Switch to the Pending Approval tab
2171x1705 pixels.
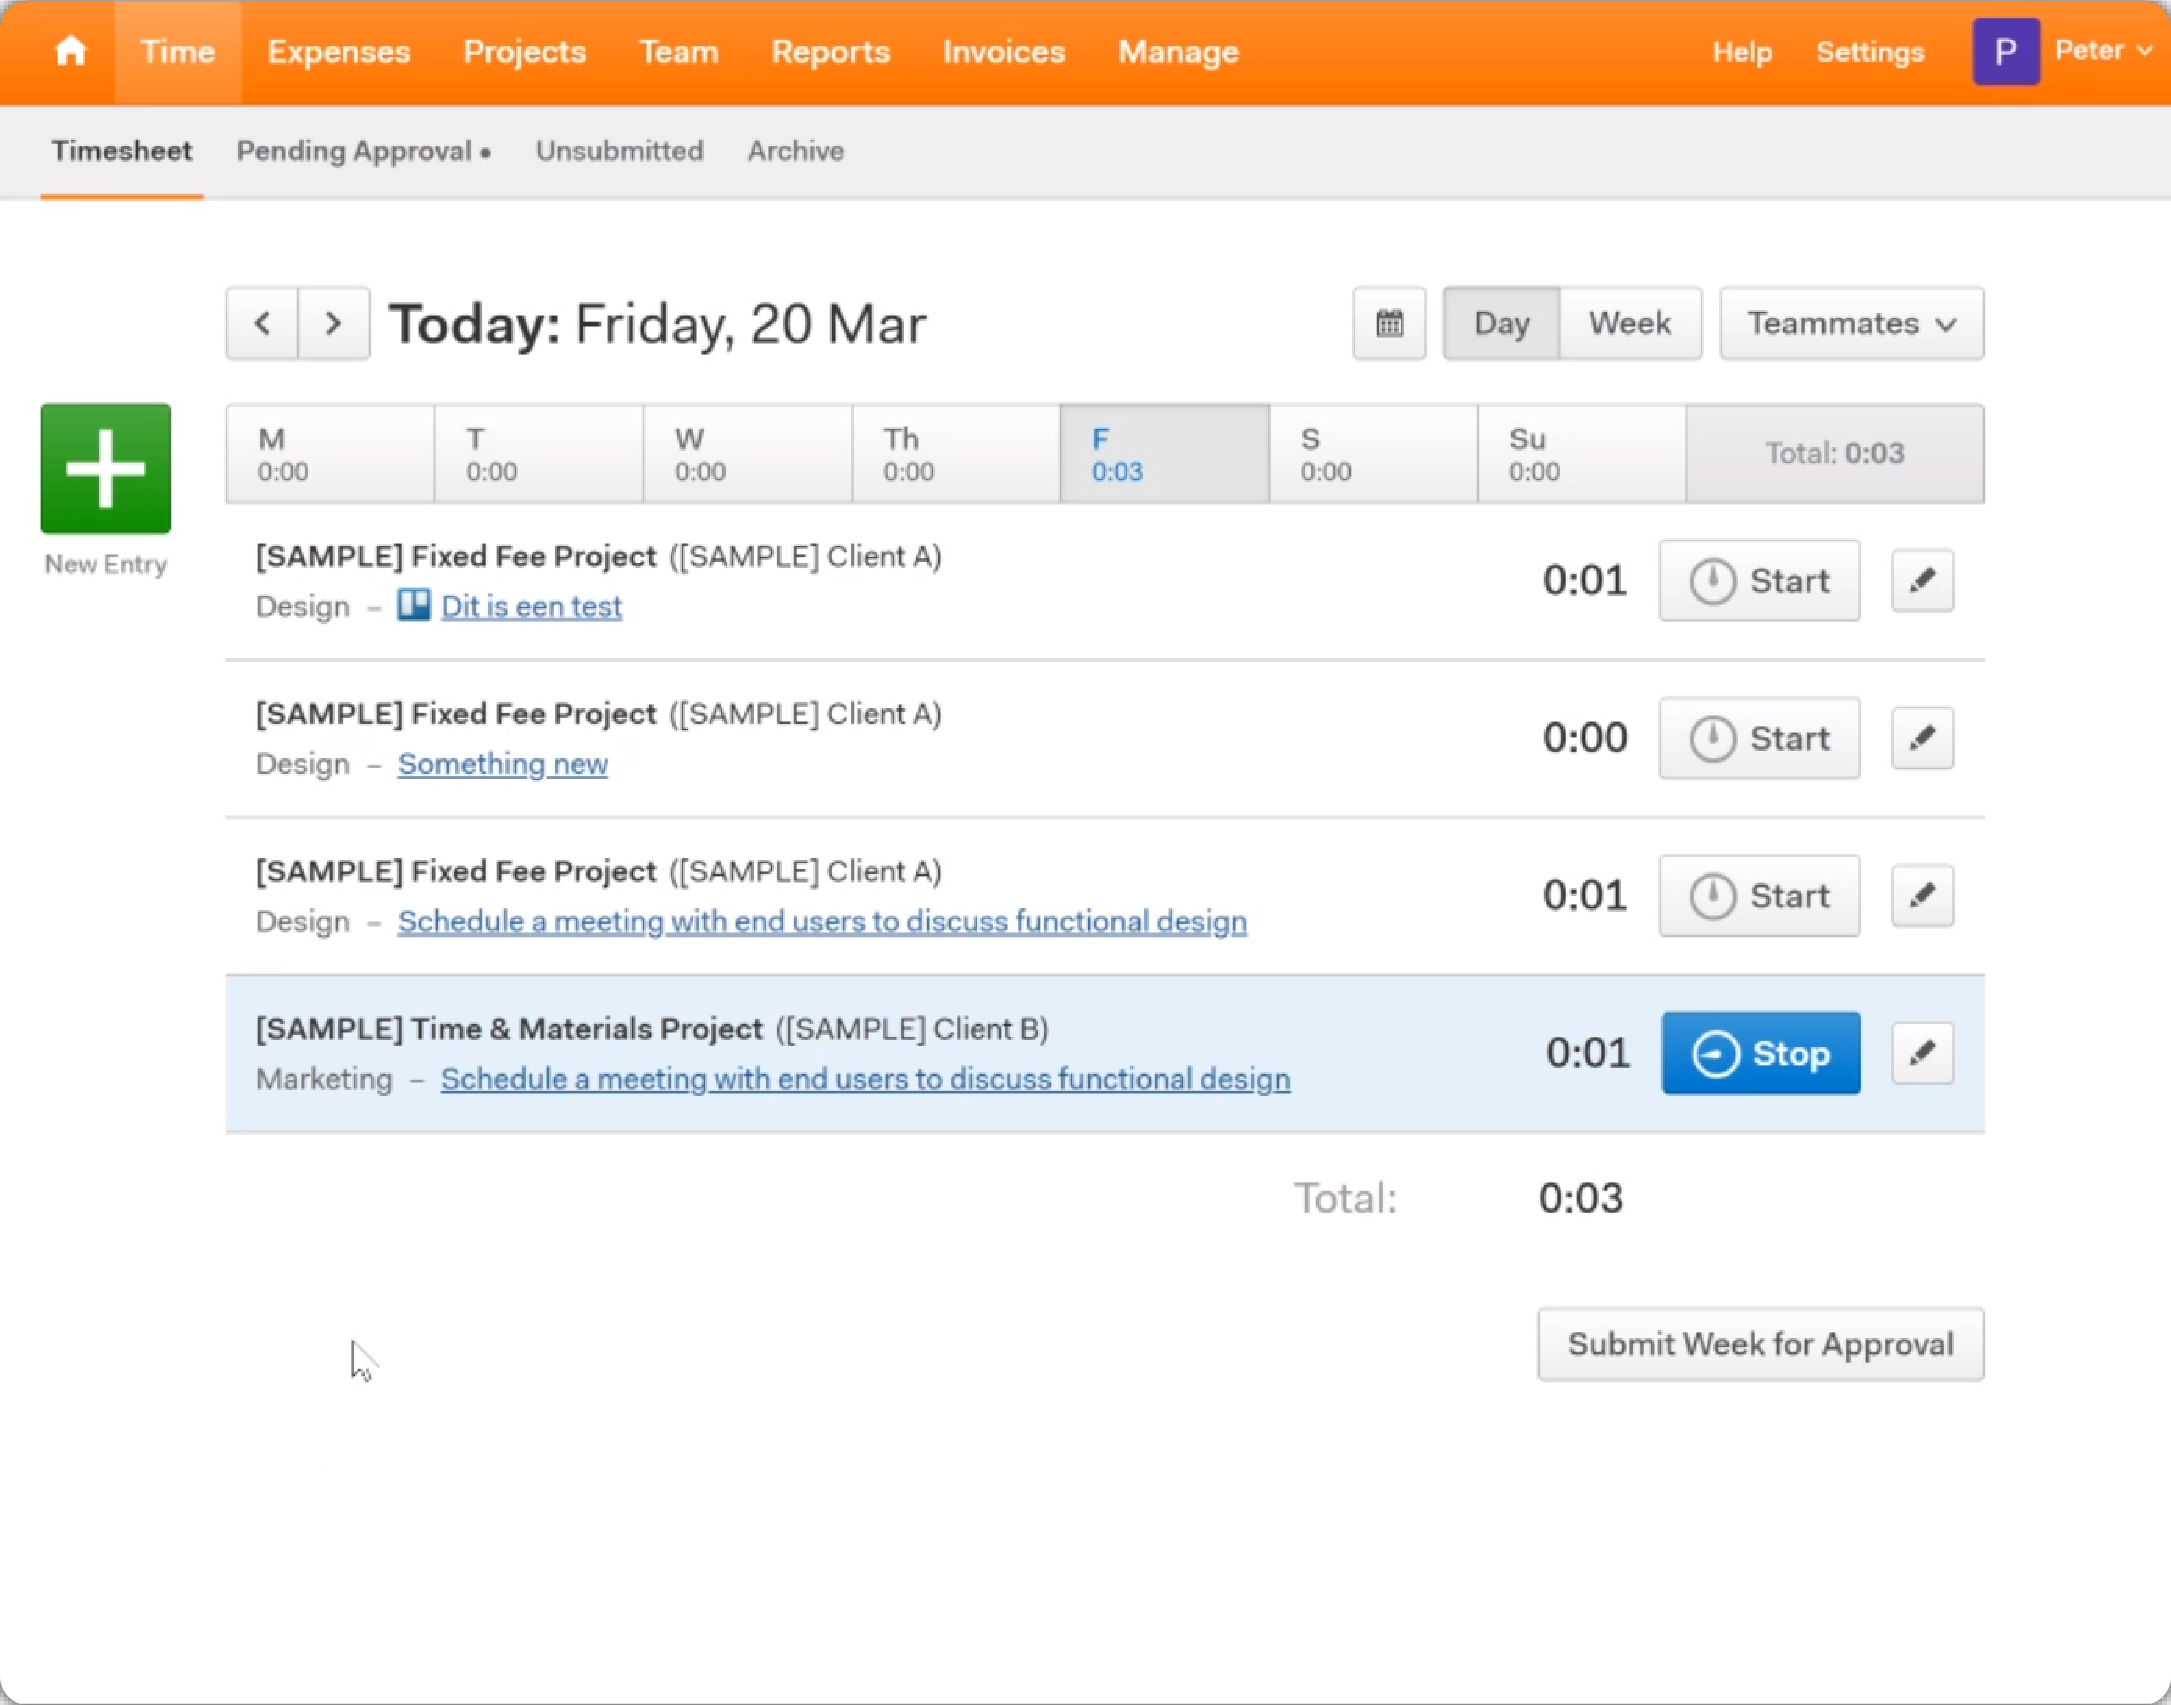[x=362, y=151]
